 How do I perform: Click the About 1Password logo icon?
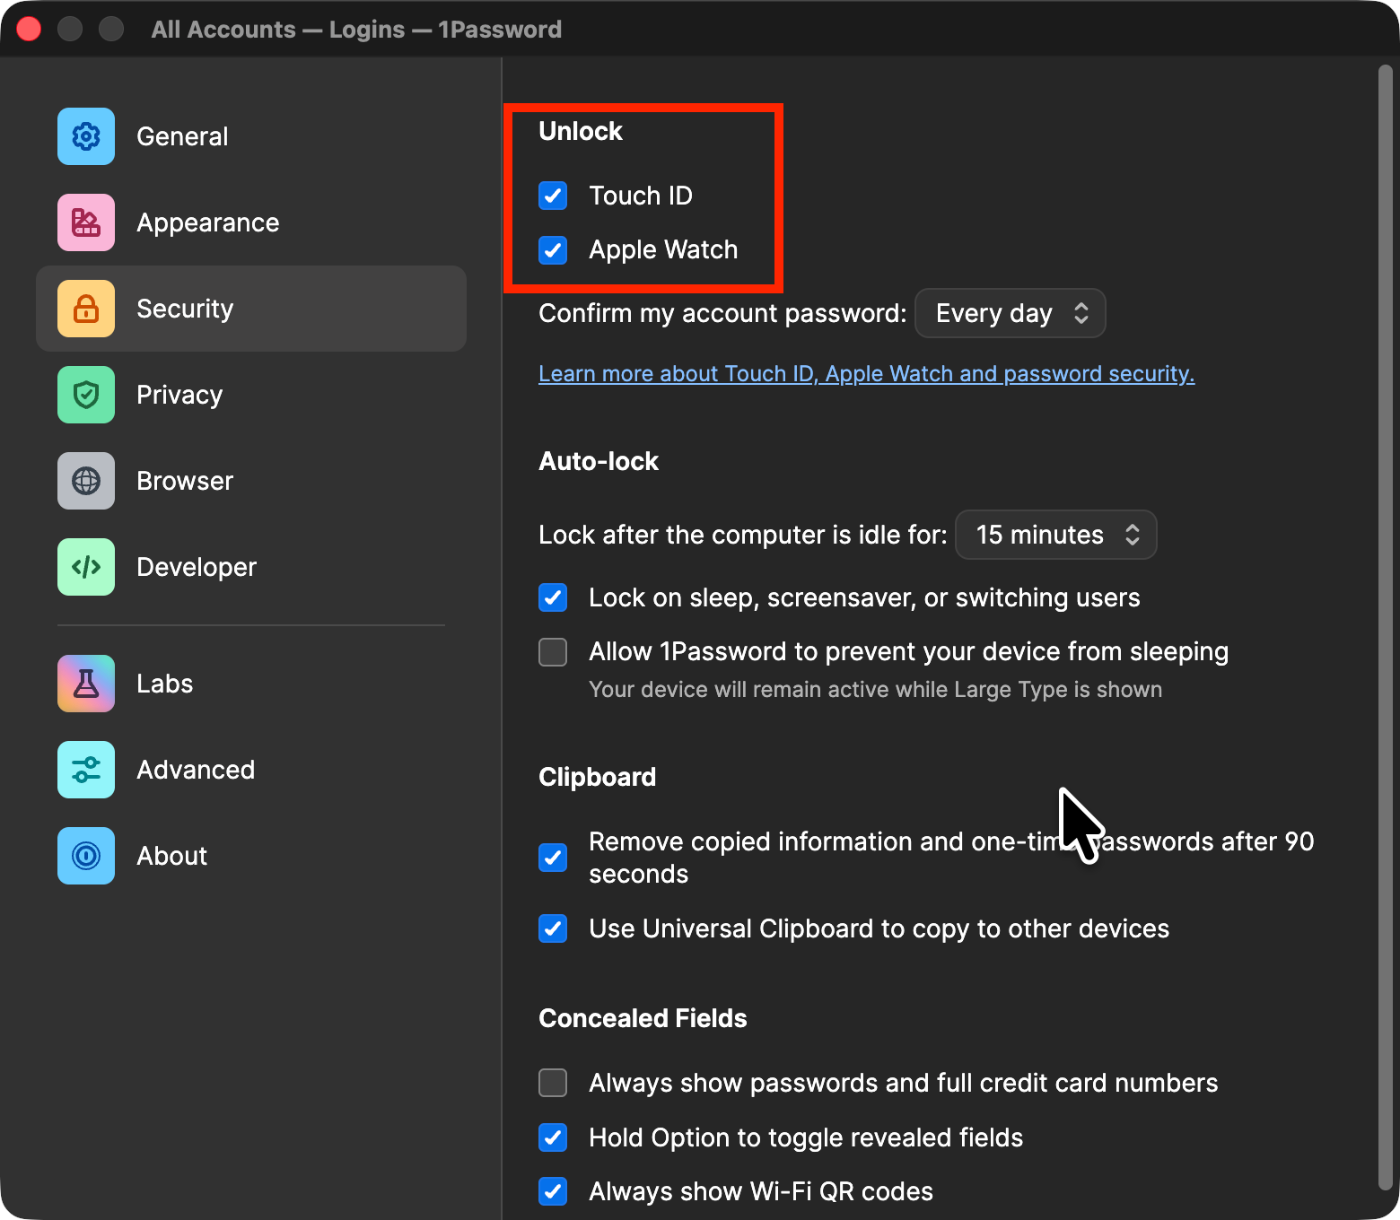pos(86,855)
